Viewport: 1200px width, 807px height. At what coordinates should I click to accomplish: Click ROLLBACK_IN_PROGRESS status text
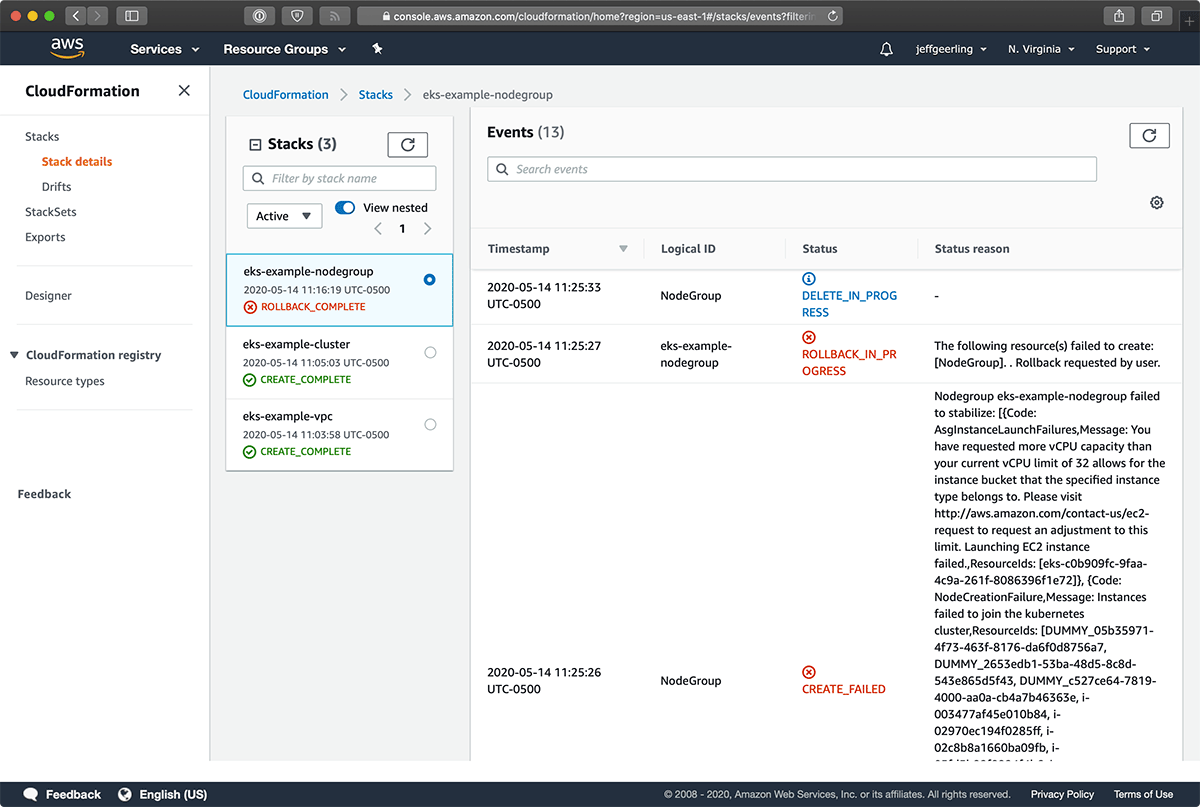pos(849,363)
